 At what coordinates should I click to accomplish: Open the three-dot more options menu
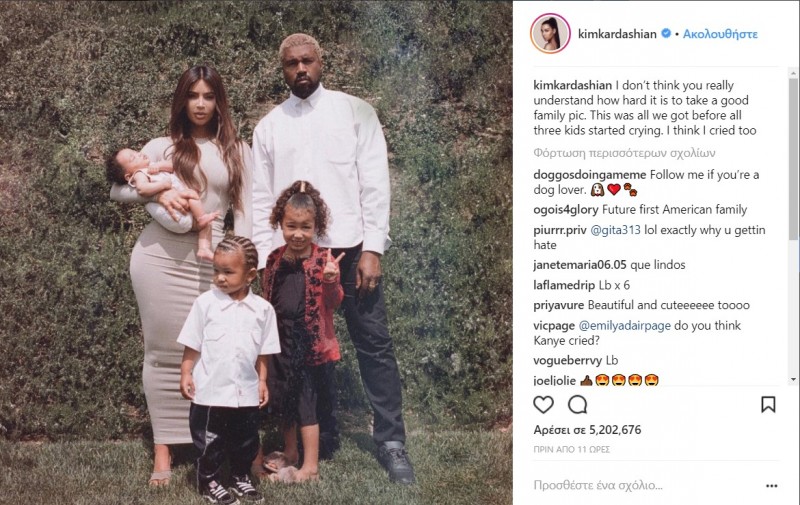tap(771, 486)
